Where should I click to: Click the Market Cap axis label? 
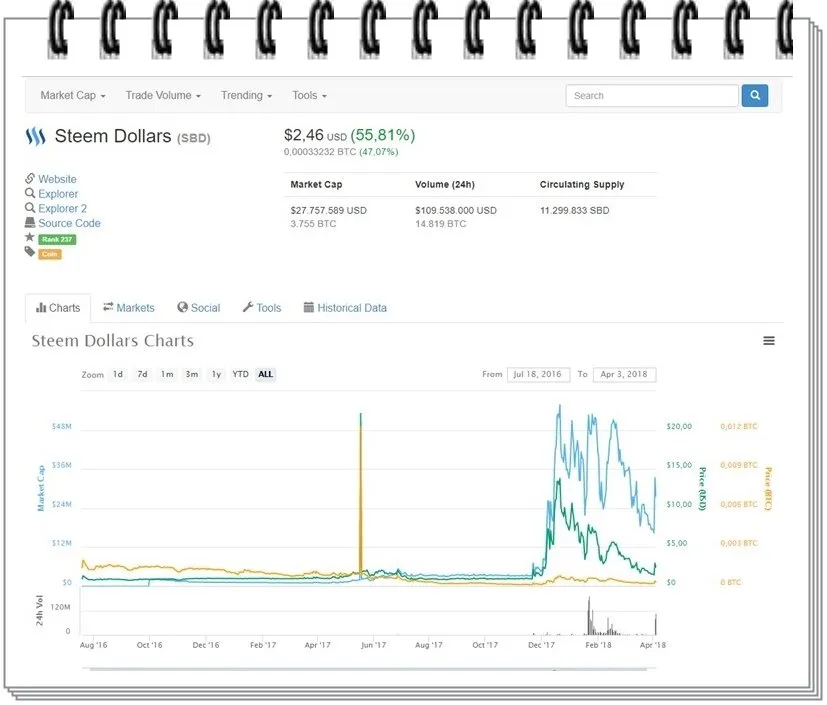pyautogui.click(x=41, y=488)
